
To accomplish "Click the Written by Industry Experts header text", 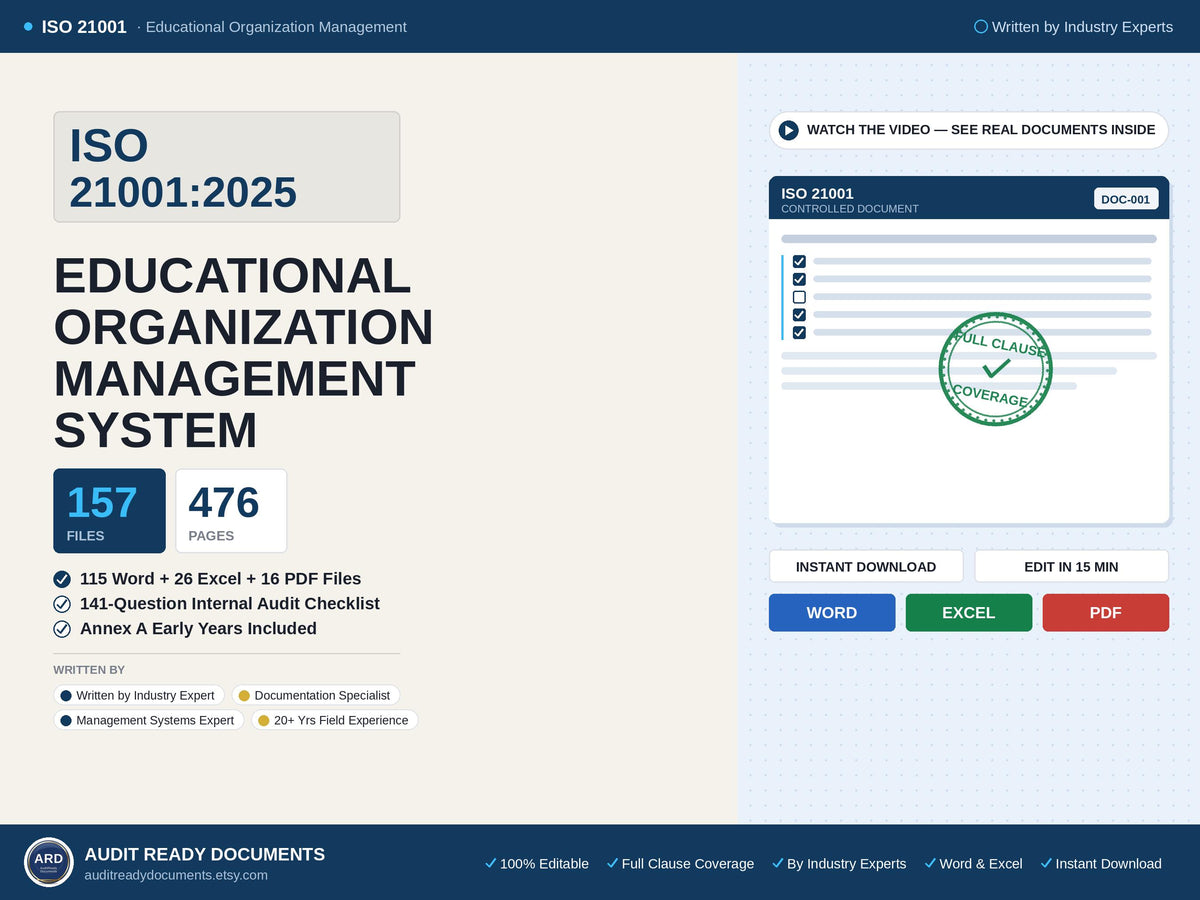I will [1082, 27].
